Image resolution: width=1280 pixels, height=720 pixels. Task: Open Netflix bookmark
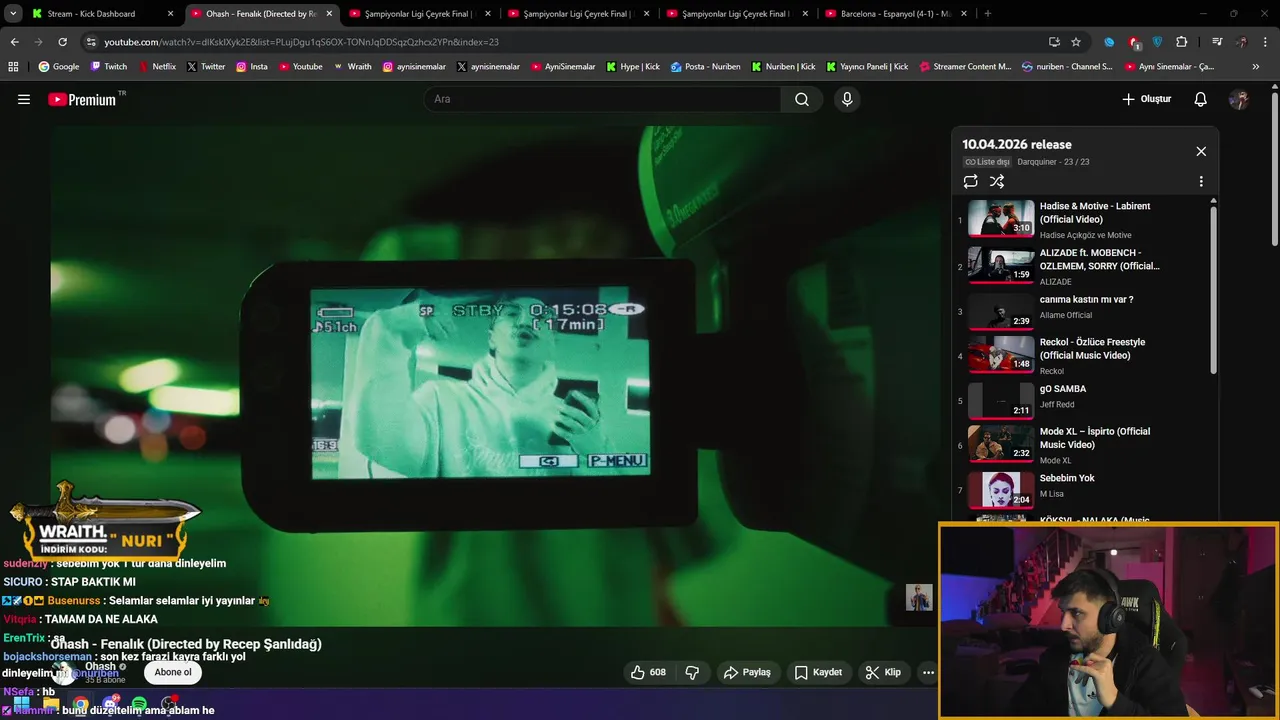(156, 67)
